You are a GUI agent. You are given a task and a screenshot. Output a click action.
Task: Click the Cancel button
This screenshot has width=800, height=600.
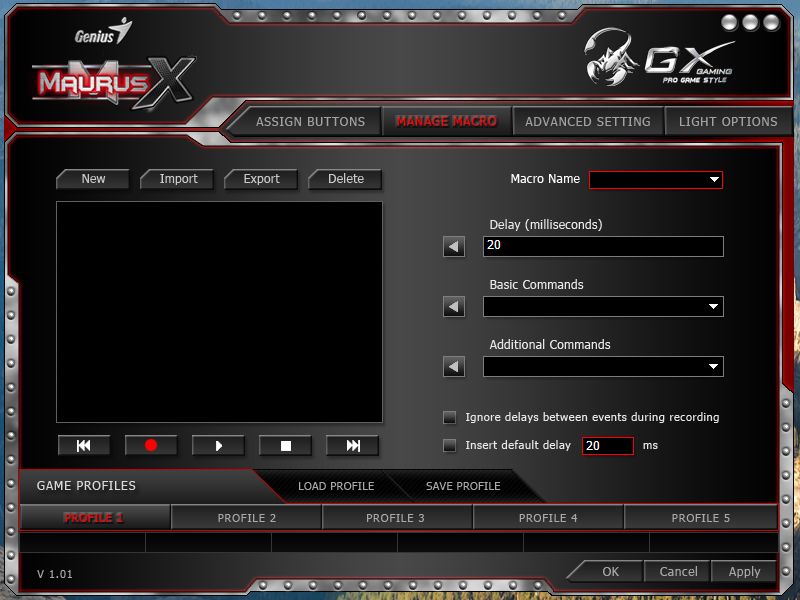tap(678, 571)
